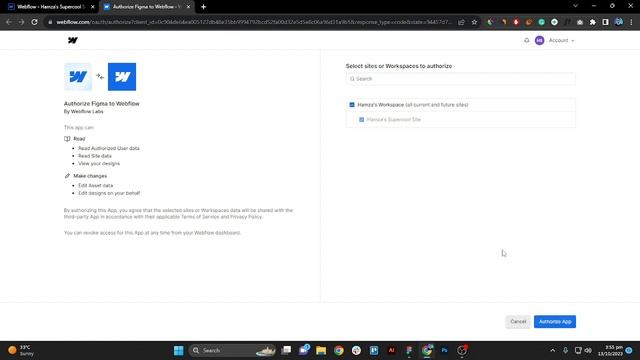Click the green circular extension icon
Screen dimensions: 640x360
pyautogui.click(x=542, y=22)
